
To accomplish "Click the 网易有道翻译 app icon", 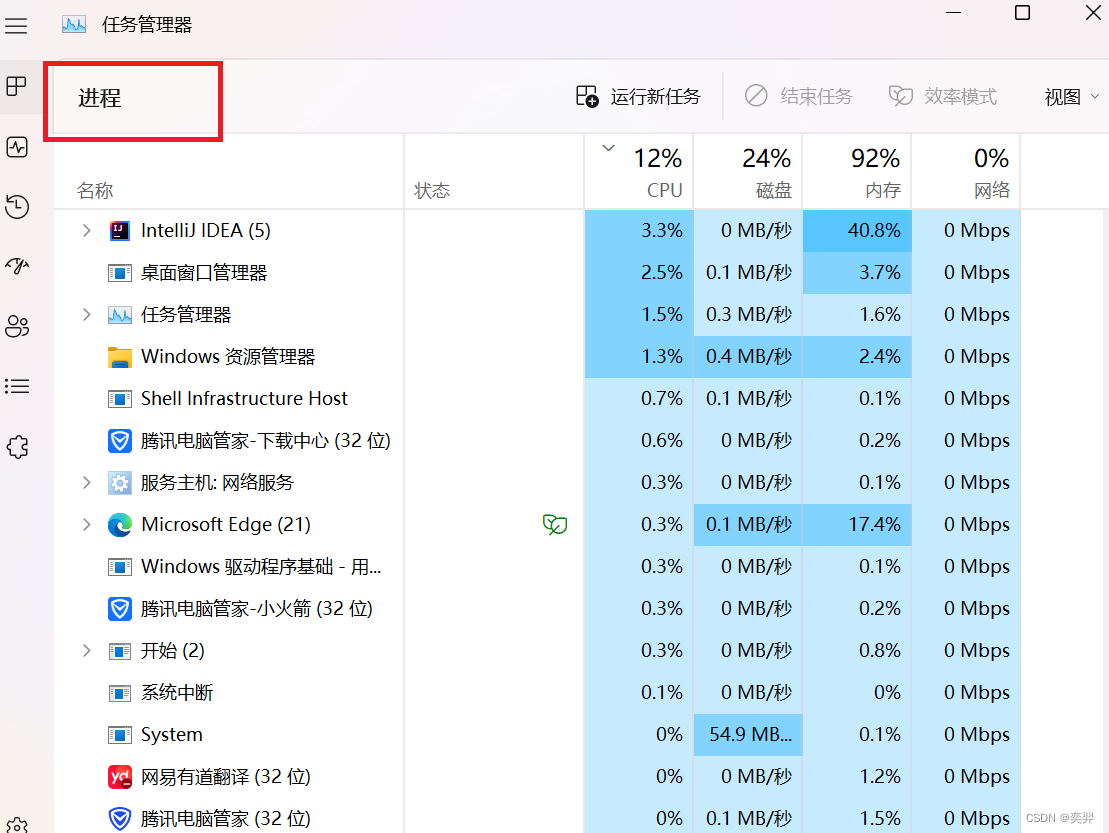I will click(x=120, y=777).
